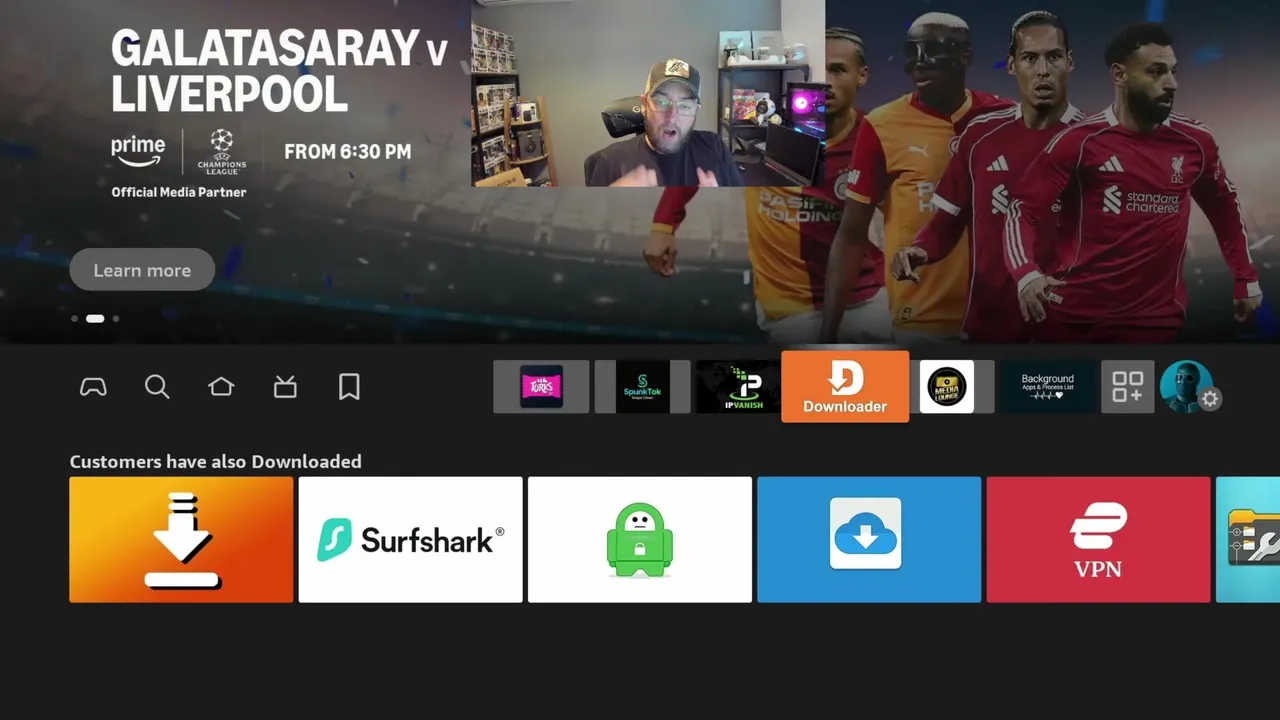Click the Learn more button

(x=142, y=270)
